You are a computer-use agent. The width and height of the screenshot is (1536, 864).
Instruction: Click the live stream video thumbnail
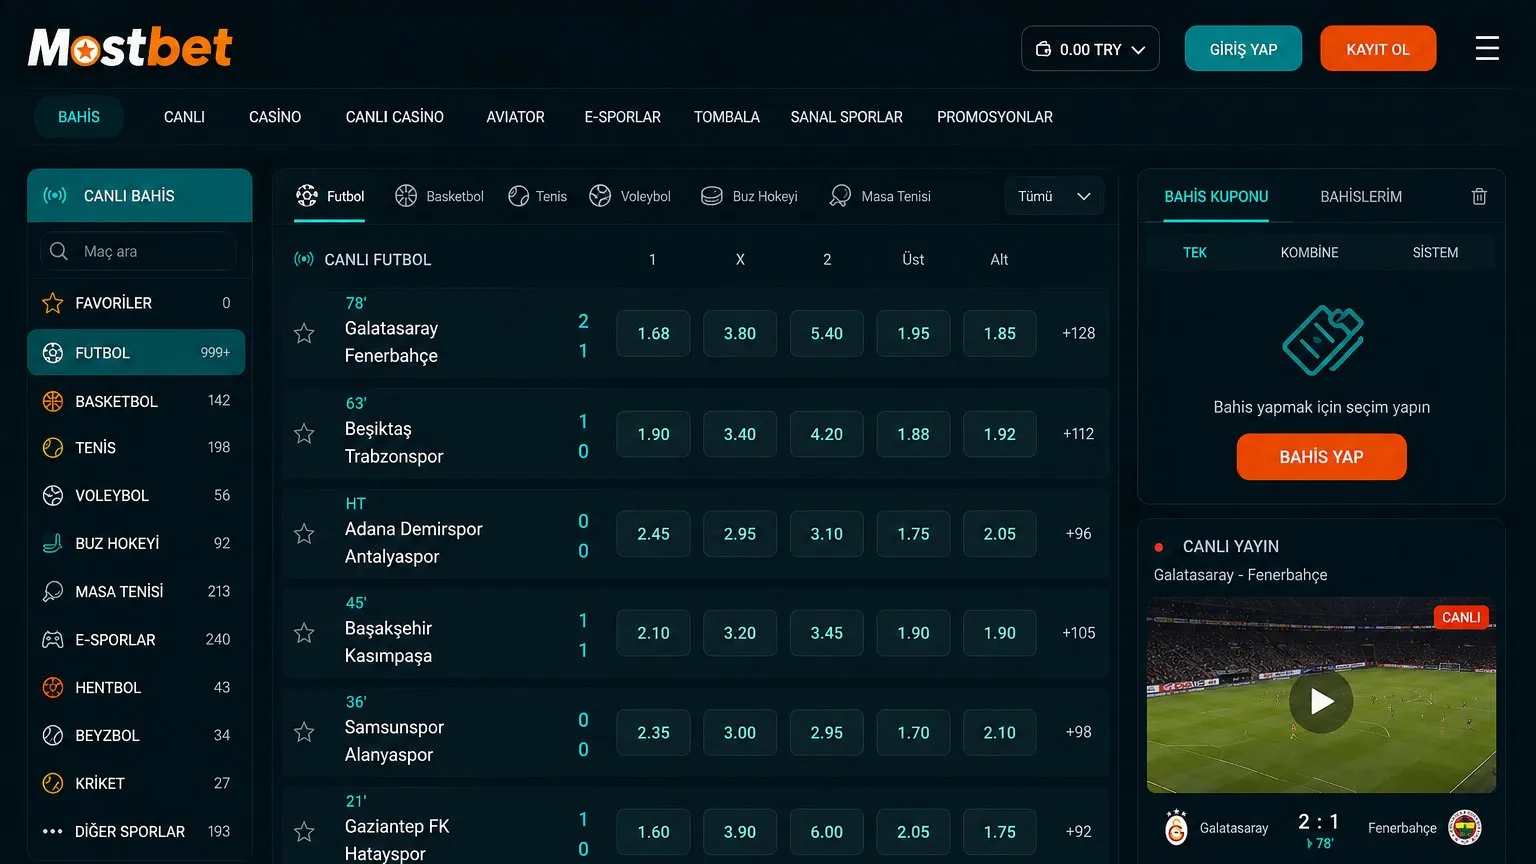pos(1321,696)
